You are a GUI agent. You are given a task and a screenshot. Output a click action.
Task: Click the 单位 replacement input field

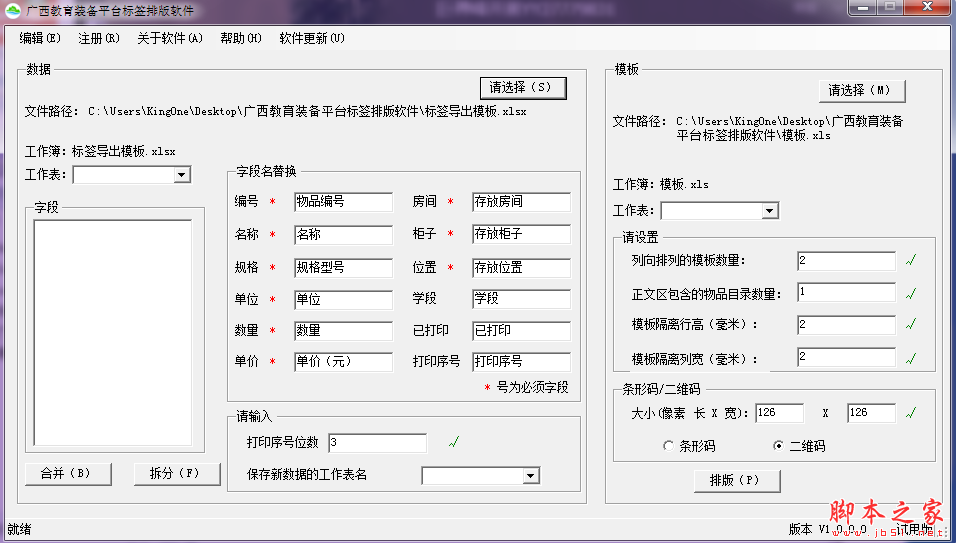(x=343, y=300)
